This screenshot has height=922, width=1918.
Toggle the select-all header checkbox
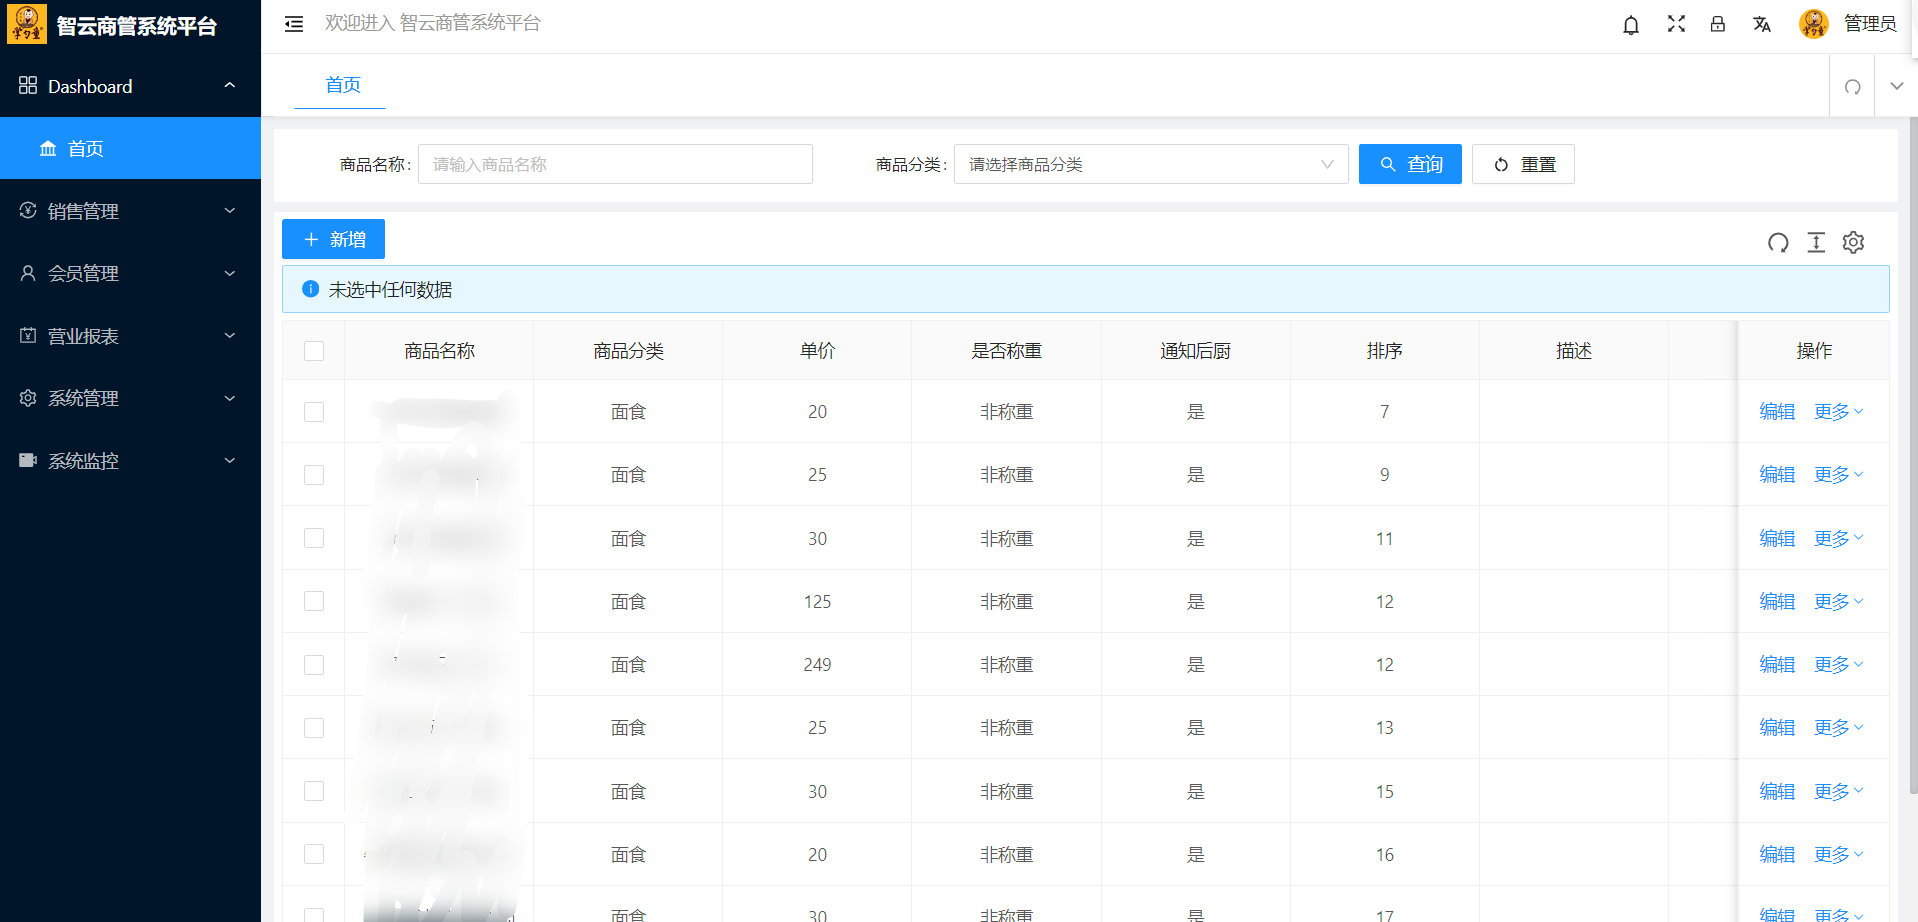pos(314,351)
